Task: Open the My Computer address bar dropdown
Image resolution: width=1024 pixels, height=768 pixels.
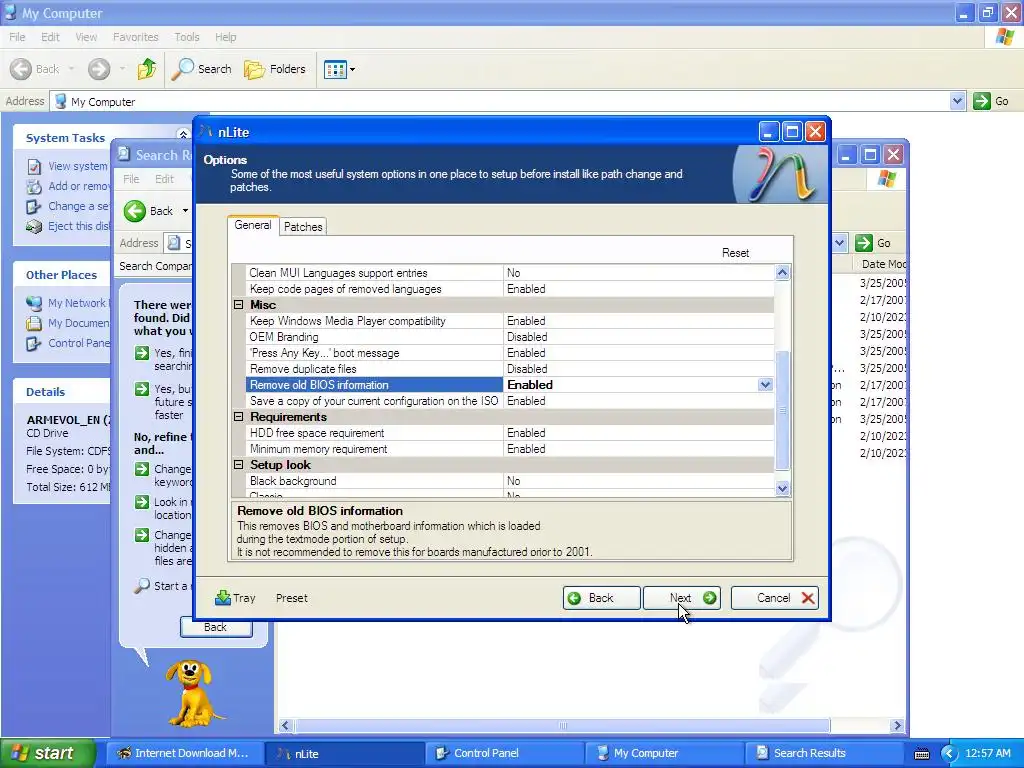Action: point(957,101)
